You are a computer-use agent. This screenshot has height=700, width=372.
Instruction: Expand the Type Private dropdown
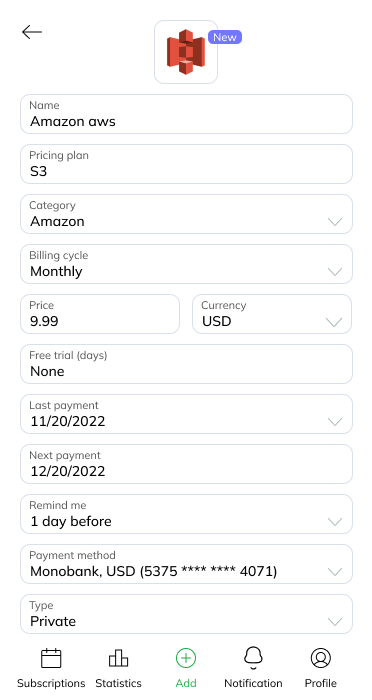186,614
